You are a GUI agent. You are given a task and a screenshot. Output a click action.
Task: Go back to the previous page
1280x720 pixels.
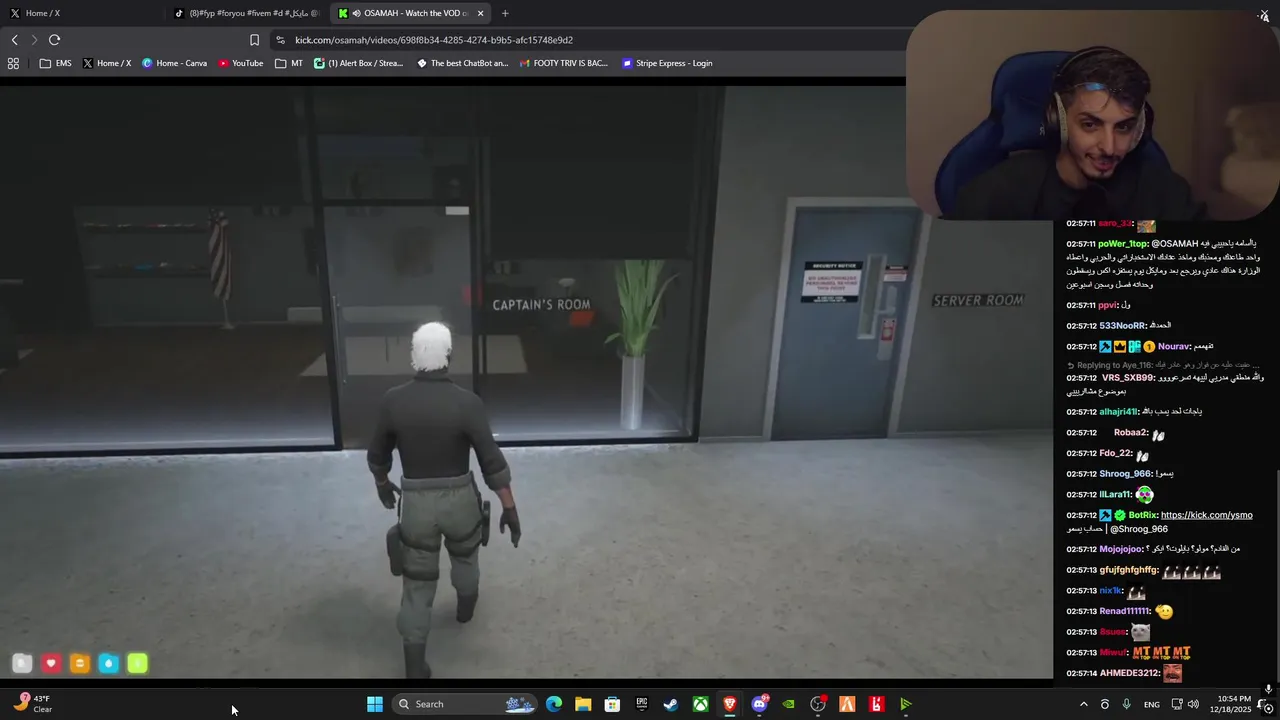coord(14,40)
